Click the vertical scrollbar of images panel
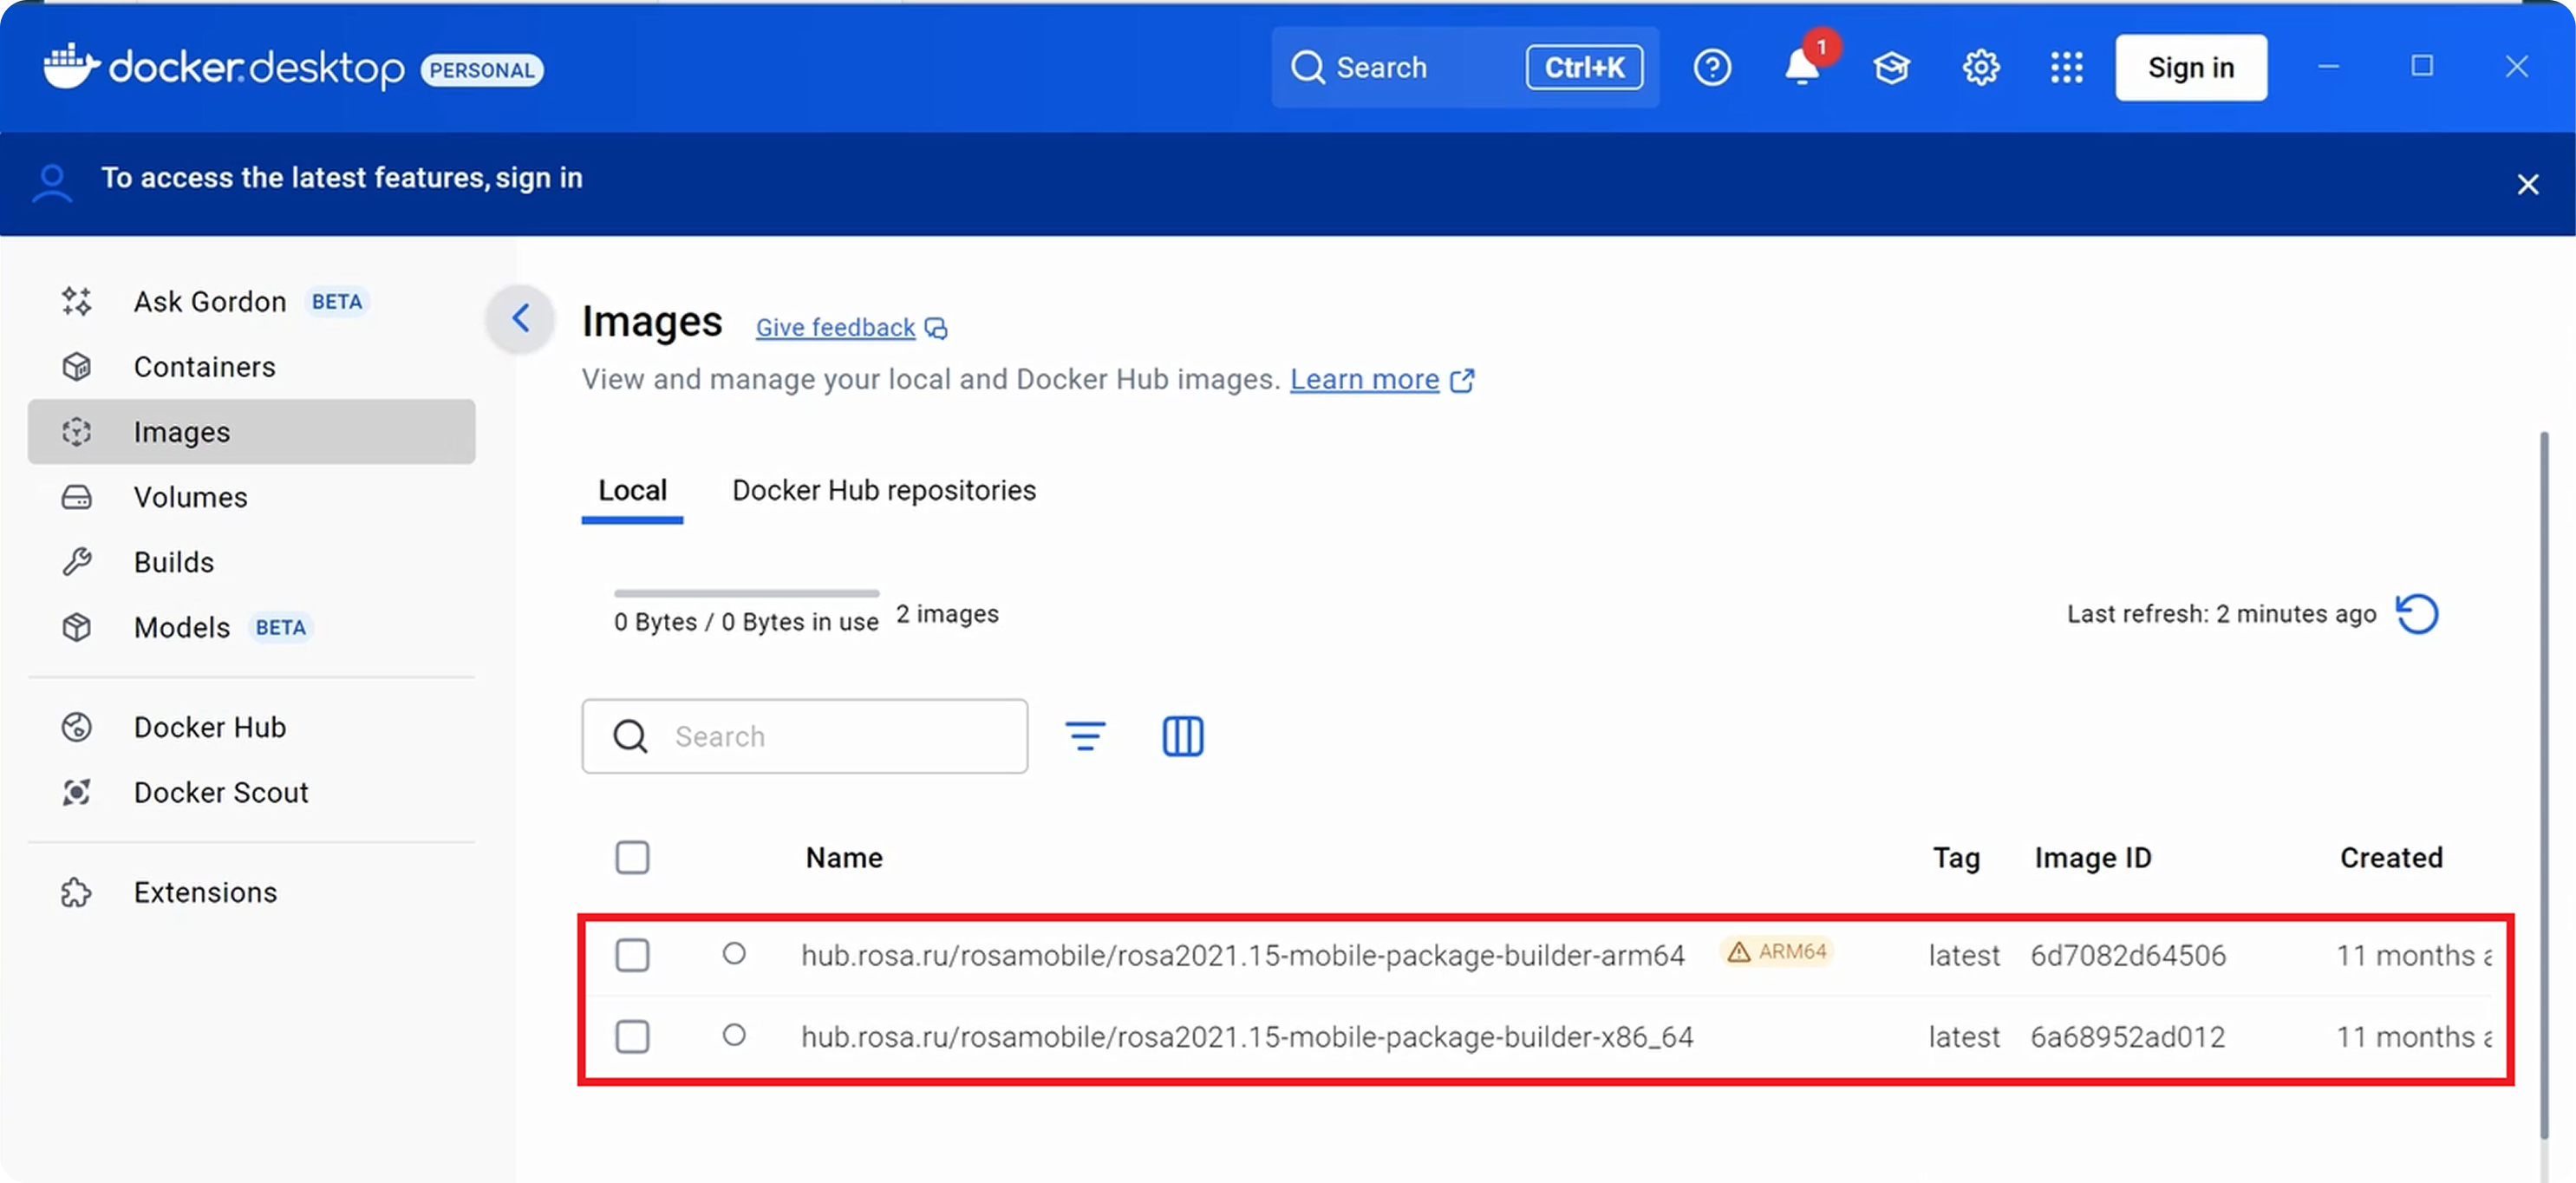The width and height of the screenshot is (2576, 1183). click(2543, 785)
